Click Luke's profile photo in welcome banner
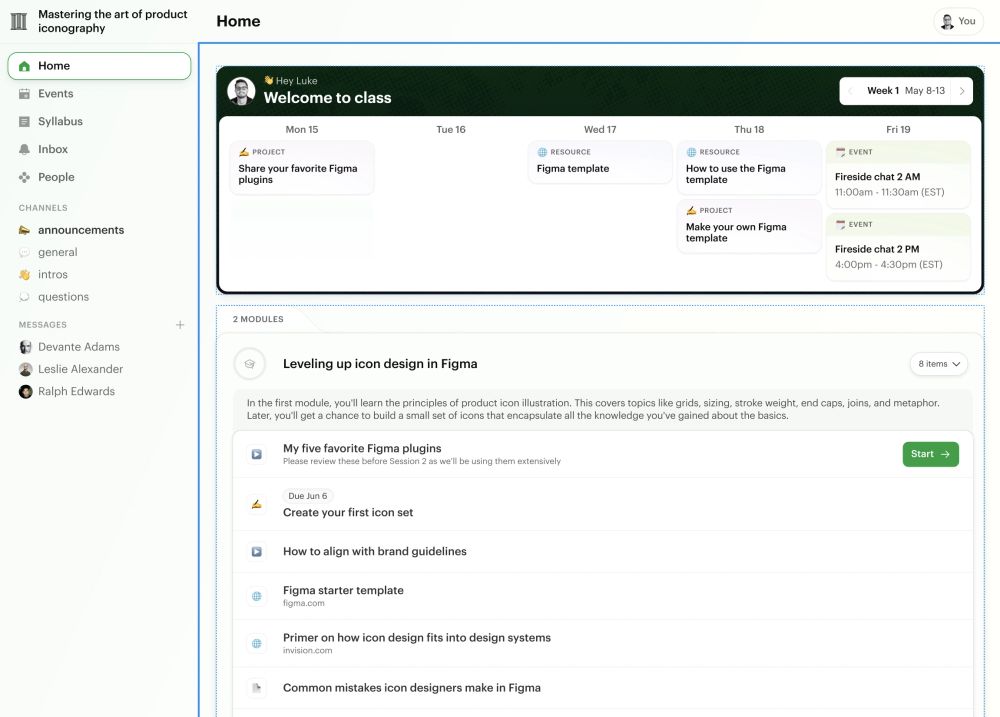 [241, 91]
